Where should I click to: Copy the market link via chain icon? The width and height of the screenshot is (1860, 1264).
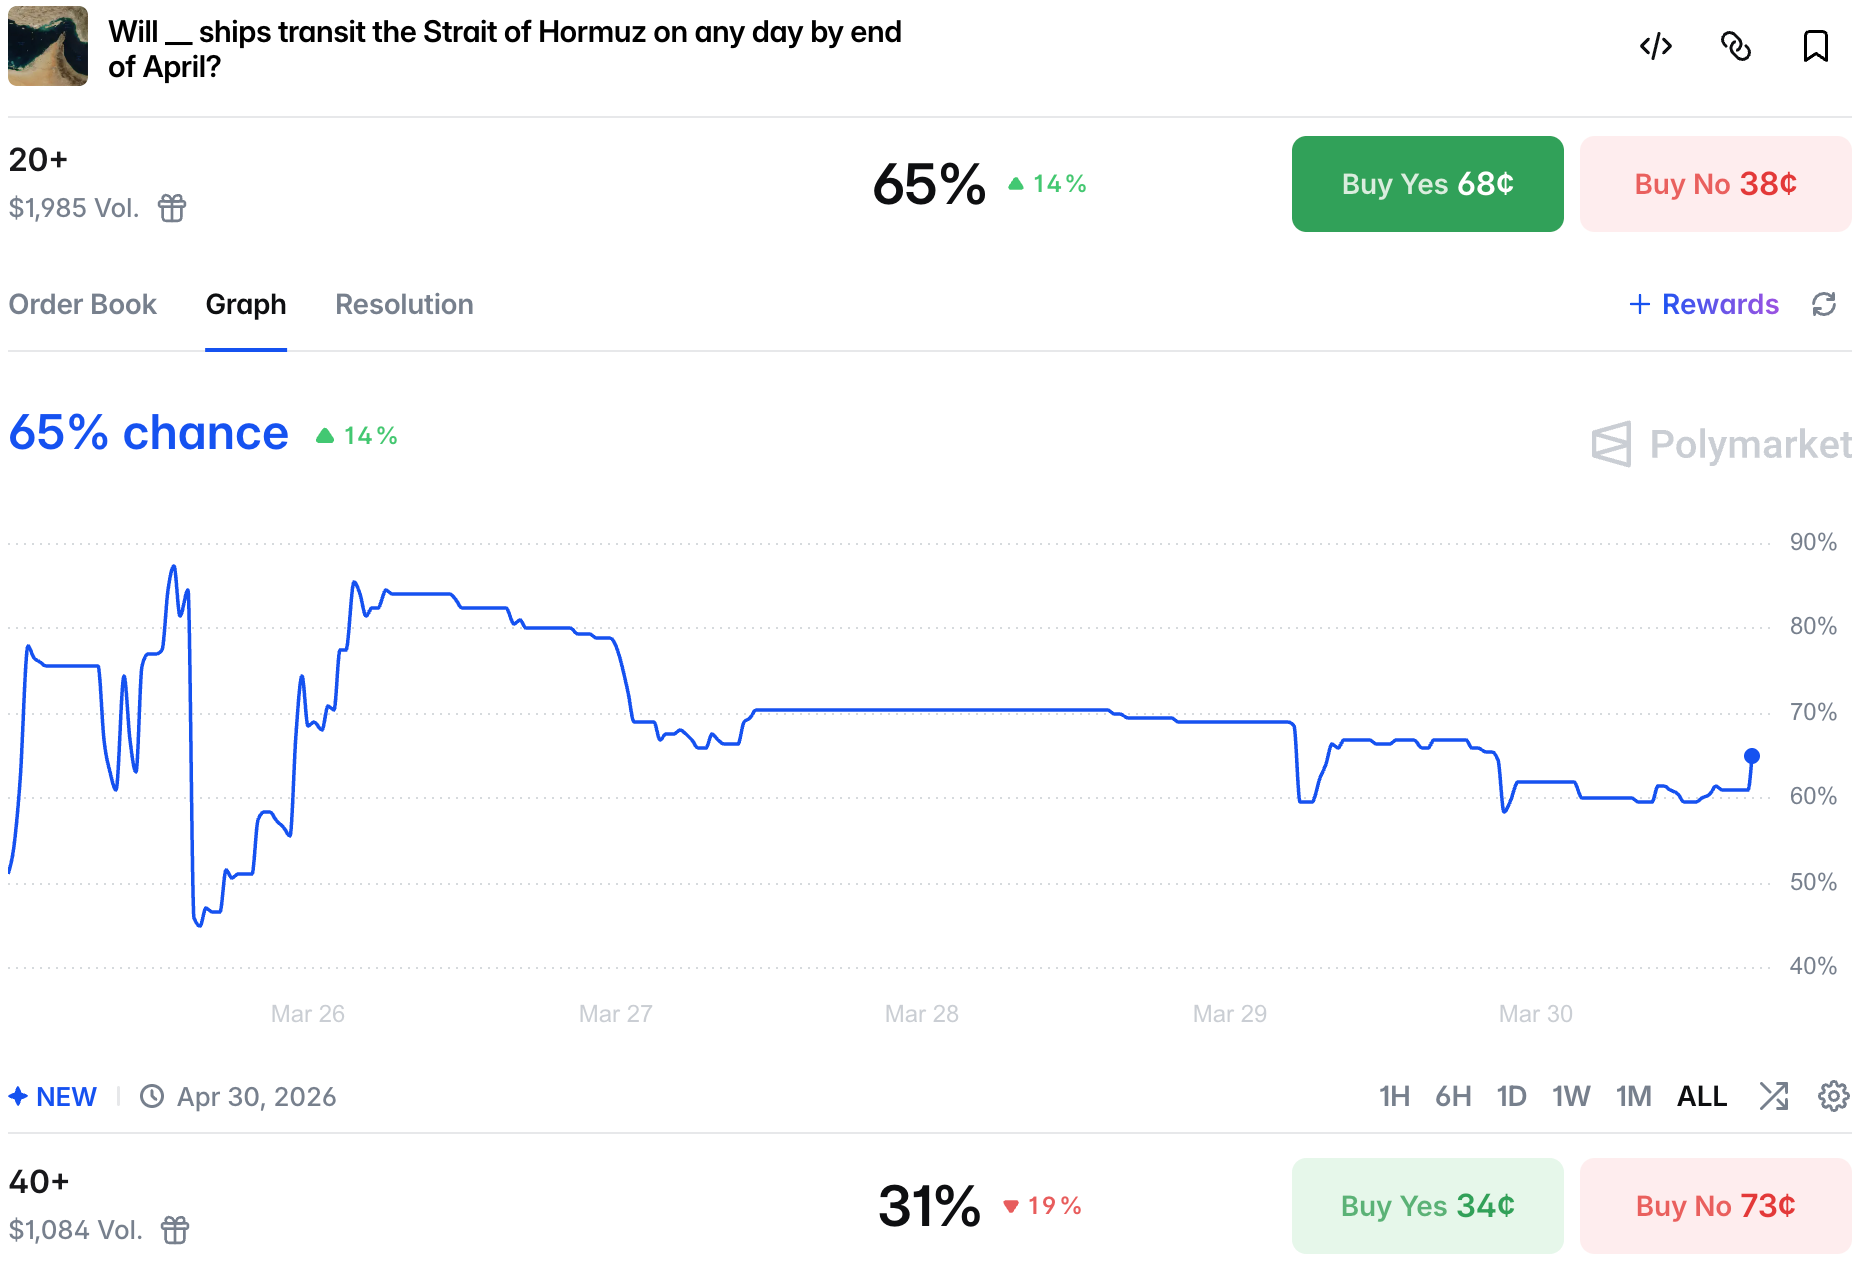pos(1736,47)
